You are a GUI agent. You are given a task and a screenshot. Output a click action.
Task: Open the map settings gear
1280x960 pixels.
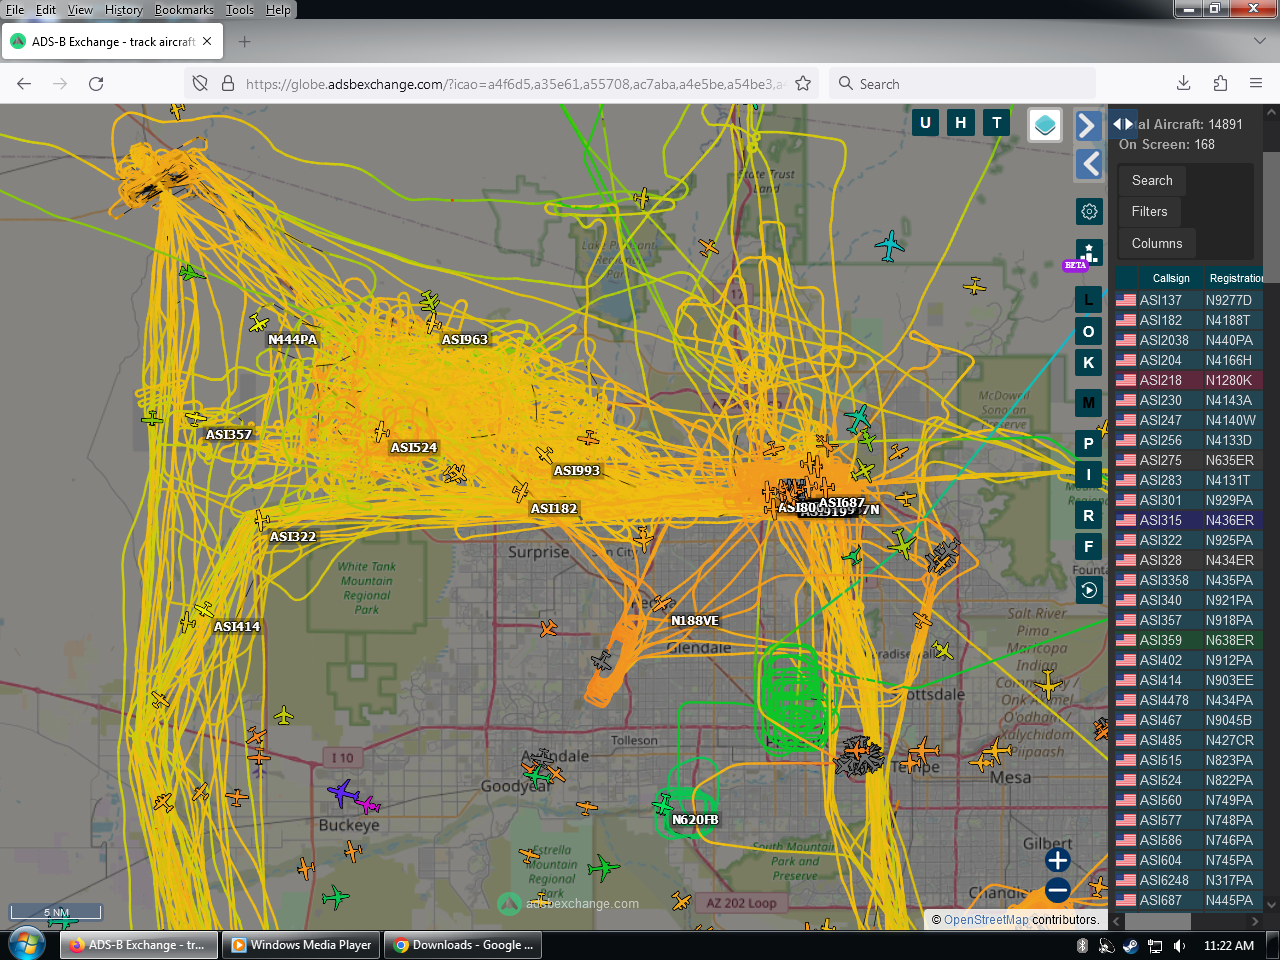(x=1089, y=211)
